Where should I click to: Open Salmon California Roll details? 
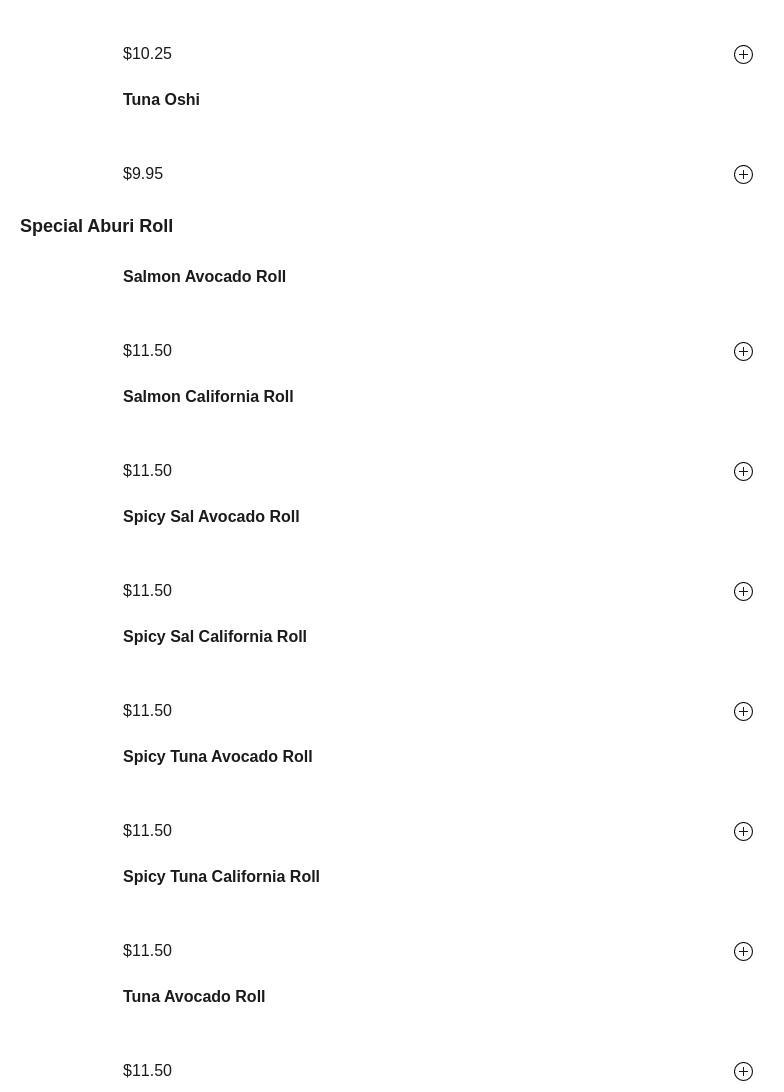pyautogui.click(x=208, y=397)
